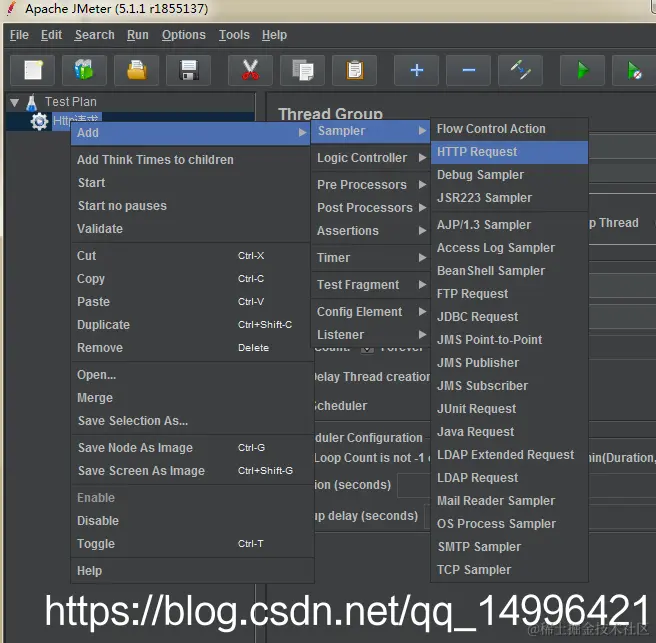Viewport: 656px width, 643px height.
Task: Expand the Timer submenu arrow
Action: pyautogui.click(x=423, y=258)
